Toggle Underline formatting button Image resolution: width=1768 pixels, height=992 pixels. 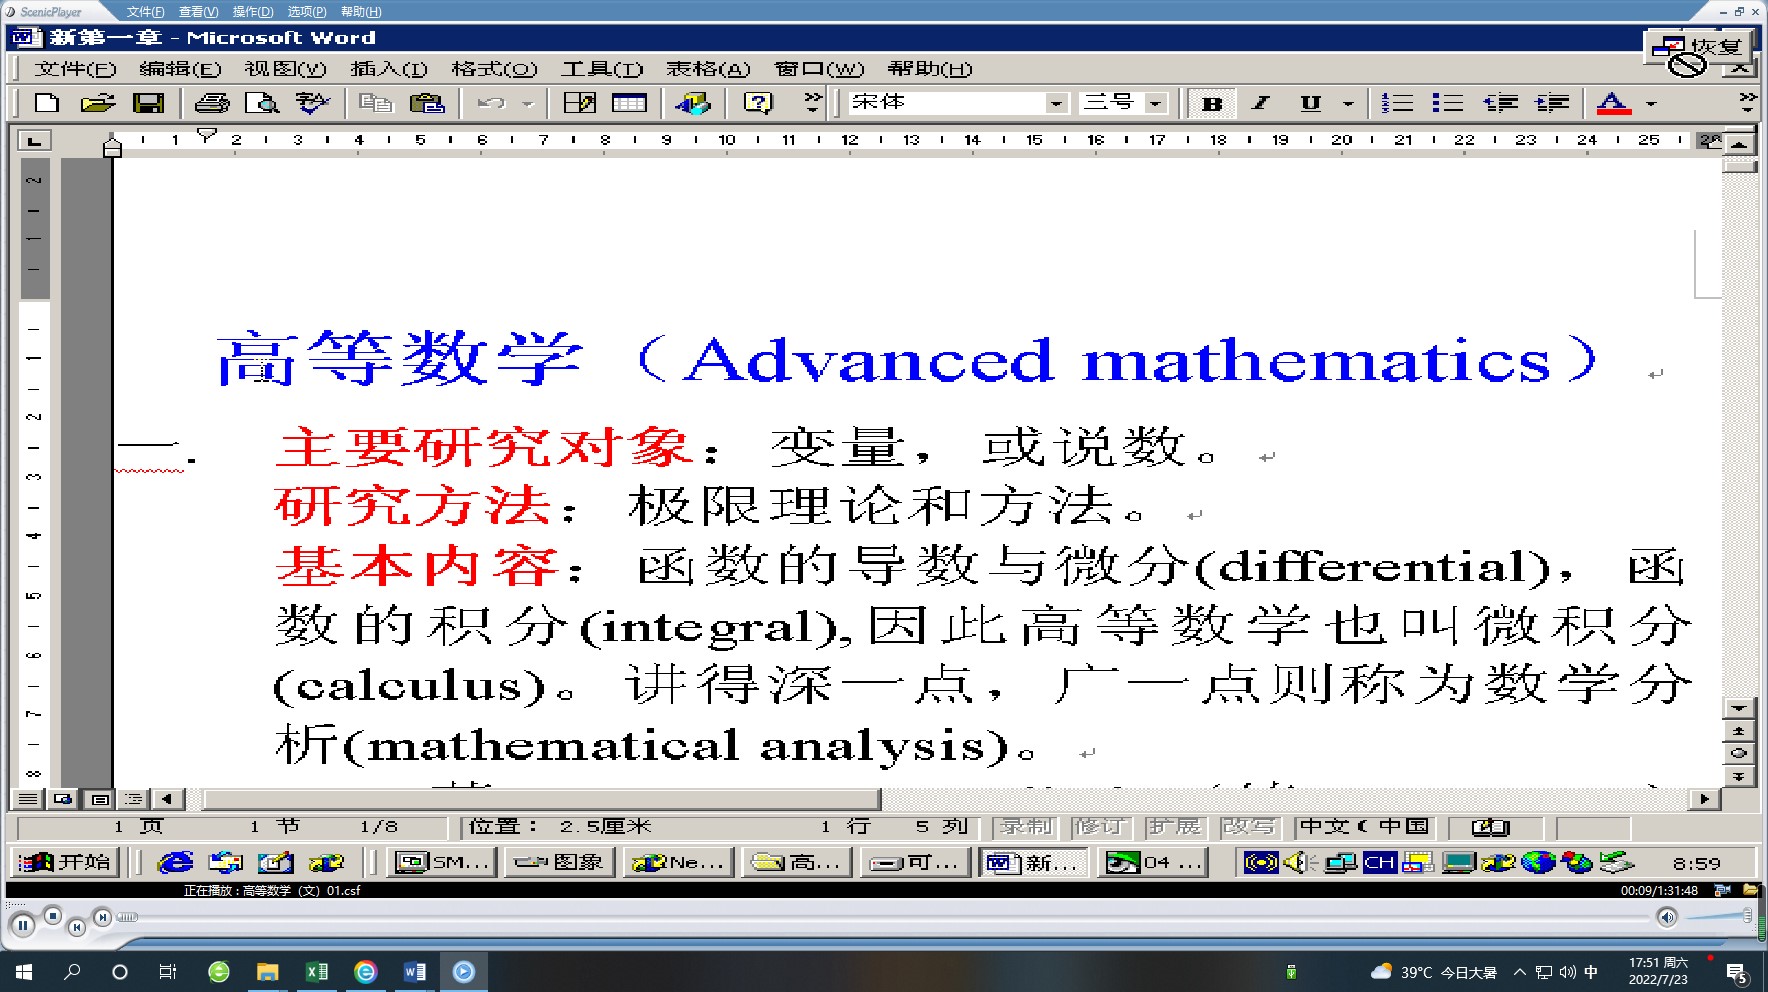click(1311, 103)
